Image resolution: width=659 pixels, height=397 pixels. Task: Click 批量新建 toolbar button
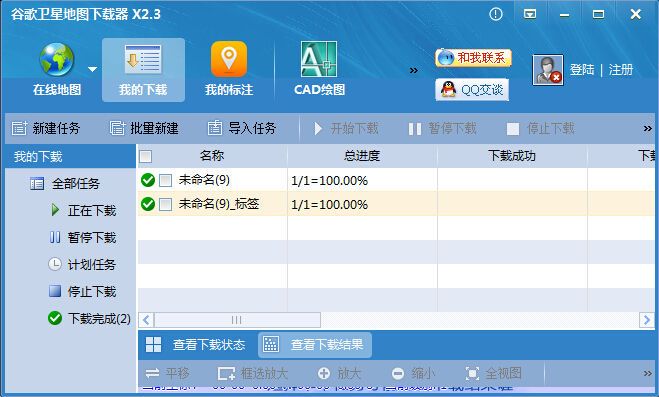click(x=144, y=128)
